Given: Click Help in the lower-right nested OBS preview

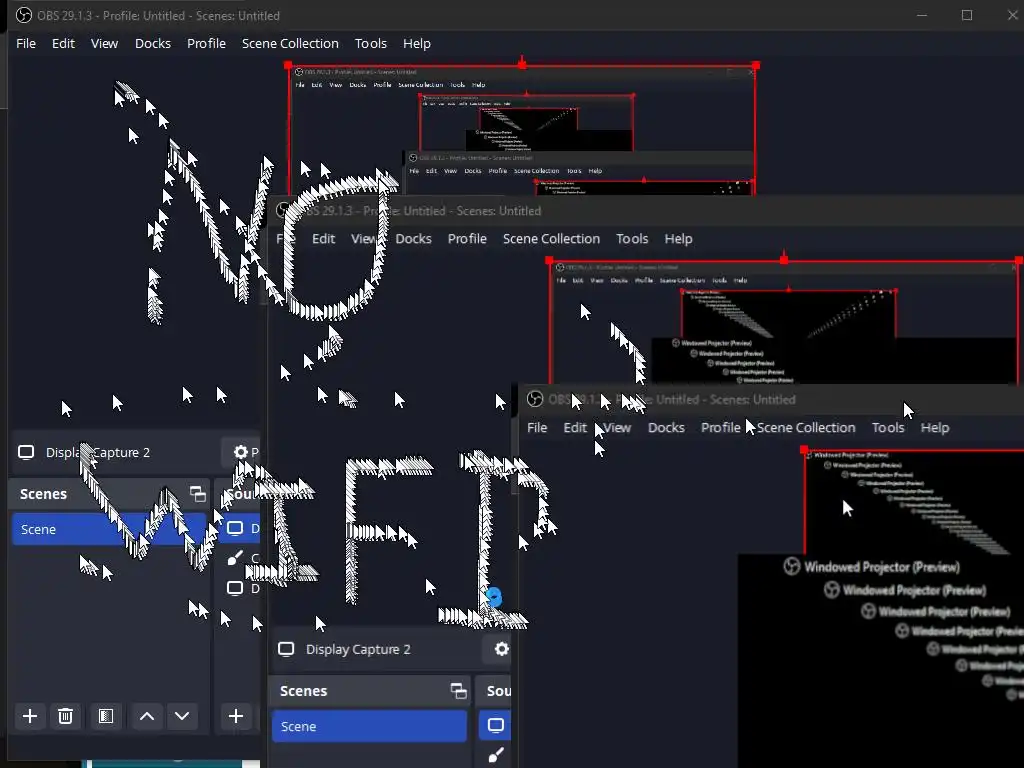Looking at the screenshot, I should click(x=935, y=427).
